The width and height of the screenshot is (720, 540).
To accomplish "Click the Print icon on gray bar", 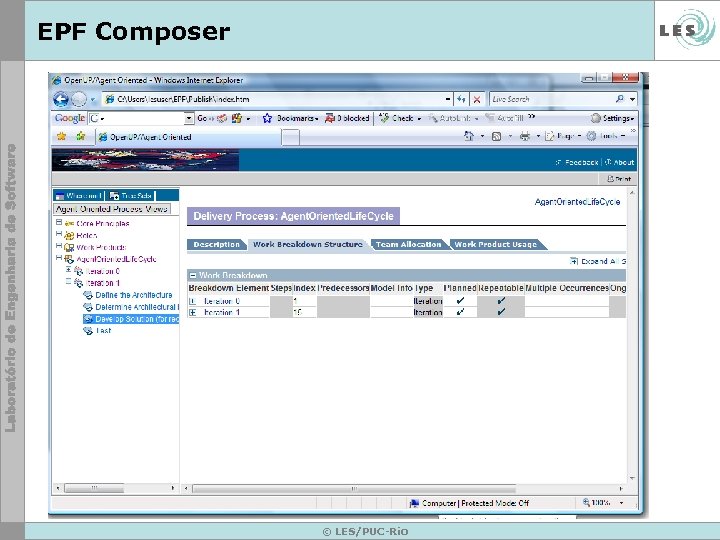I will click(x=611, y=179).
